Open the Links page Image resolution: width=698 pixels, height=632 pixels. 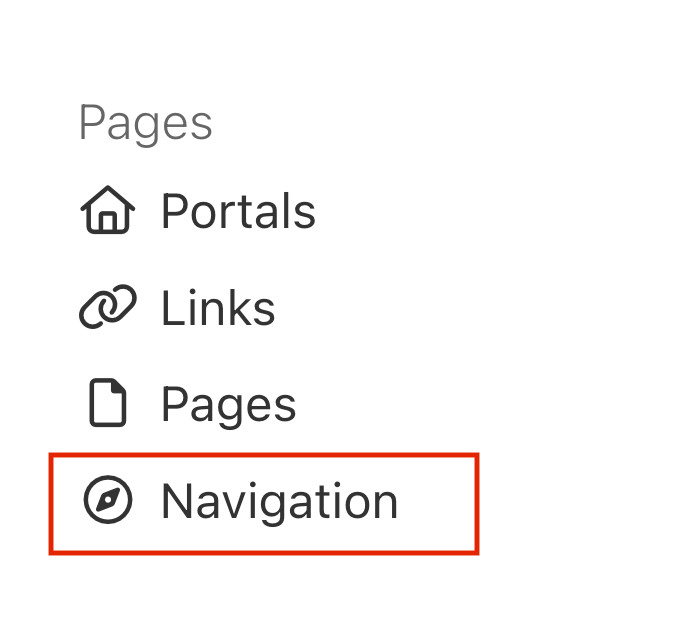[218, 309]
